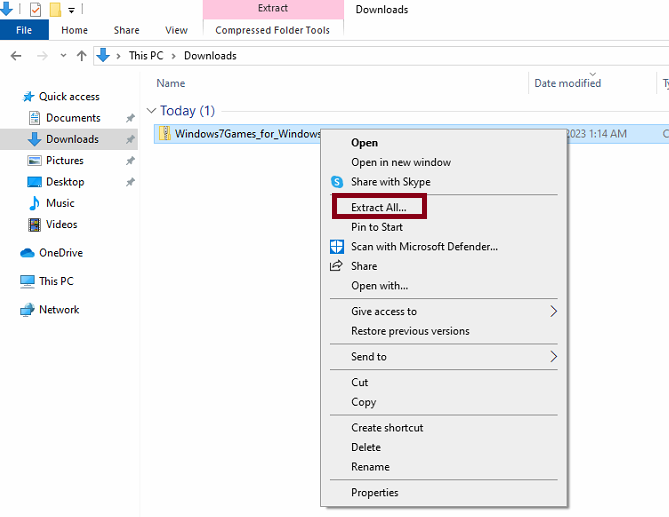Viewport: 669px width, 517px height.
Task: Open the Compressed Folder Tools tab
Action: point(273,30)
